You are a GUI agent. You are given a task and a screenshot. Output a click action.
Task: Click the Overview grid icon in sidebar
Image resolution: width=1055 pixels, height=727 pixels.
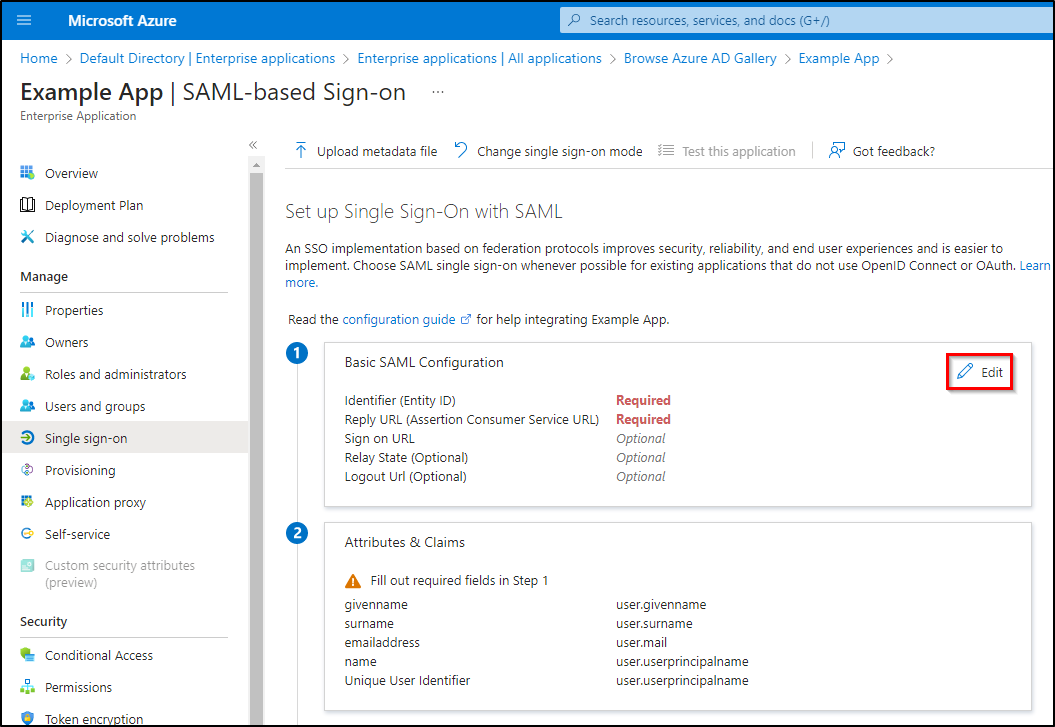(28, 173)
